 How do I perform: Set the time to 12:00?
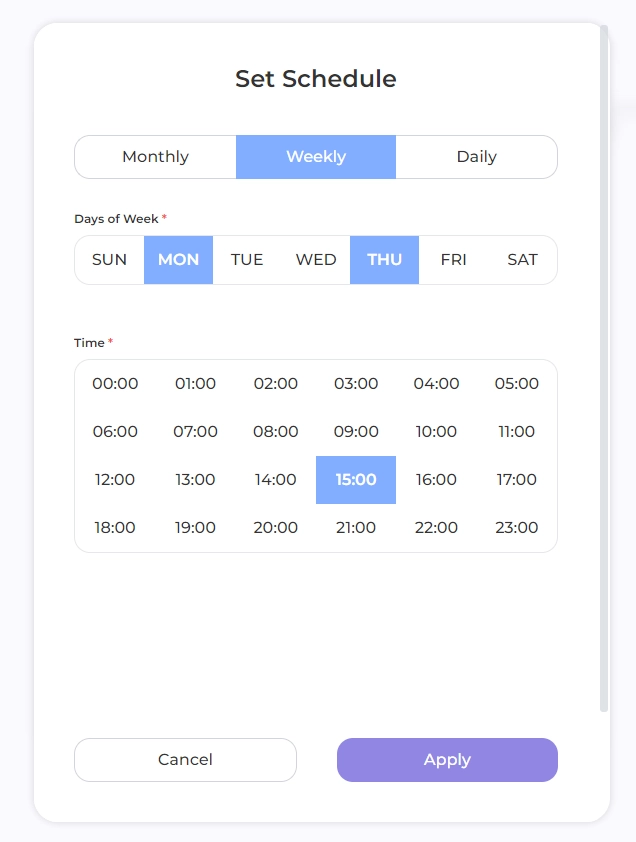tap(115, 480)
